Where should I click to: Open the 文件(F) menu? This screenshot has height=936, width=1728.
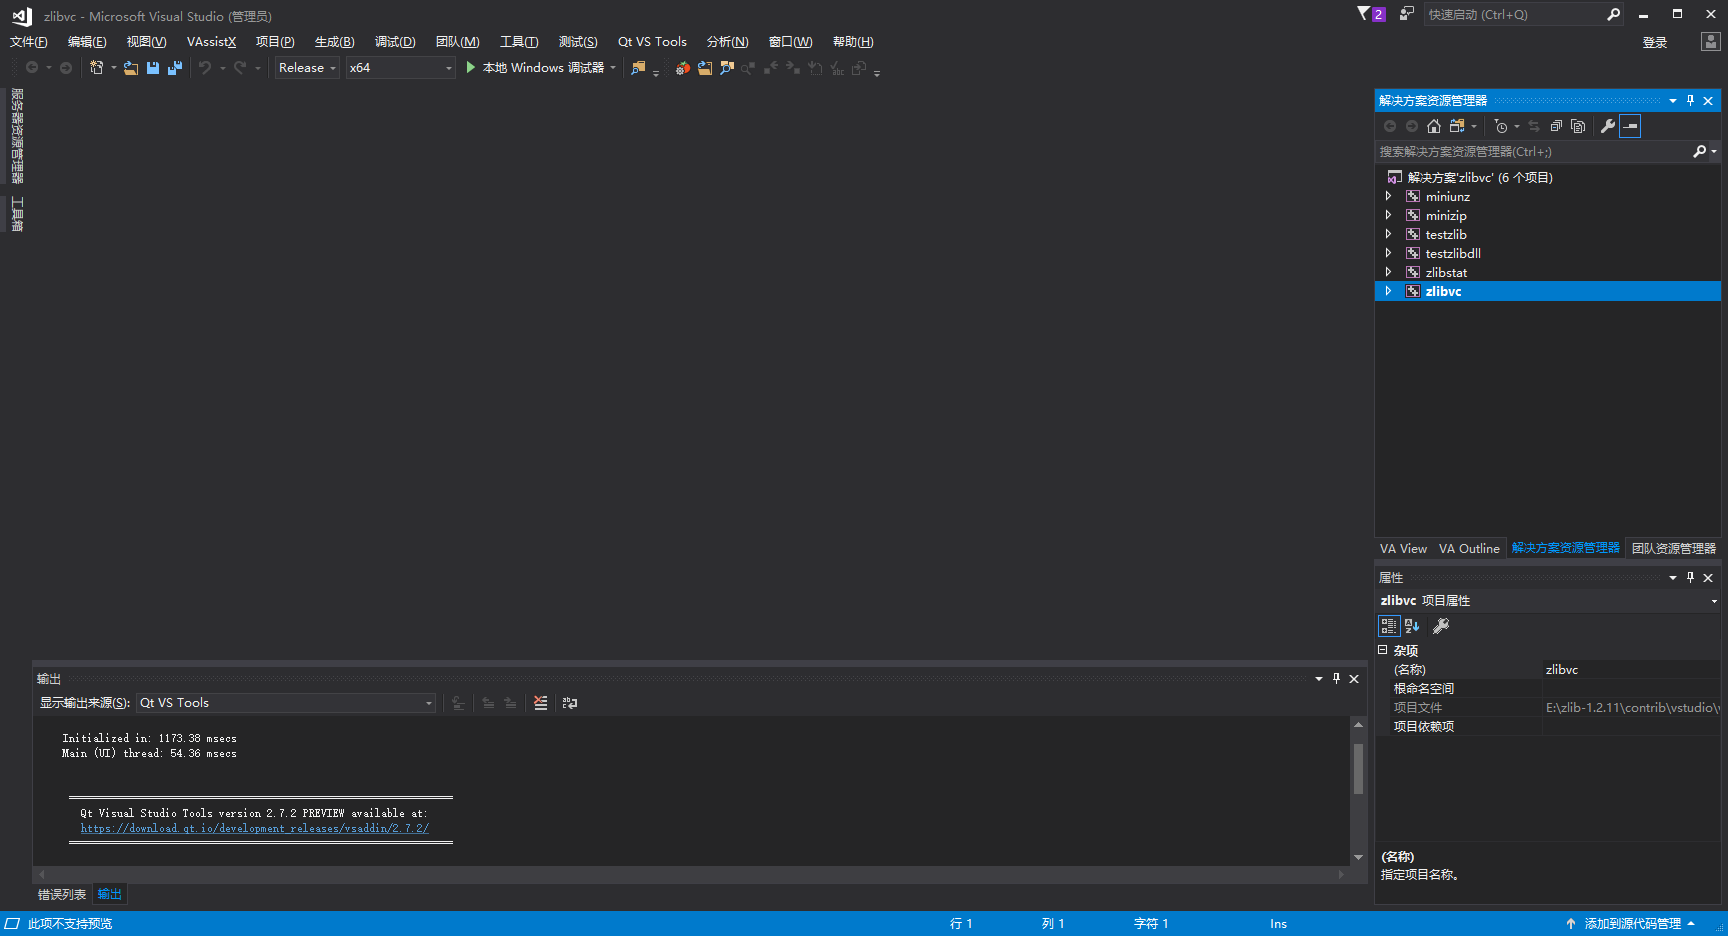pos(29,42)
